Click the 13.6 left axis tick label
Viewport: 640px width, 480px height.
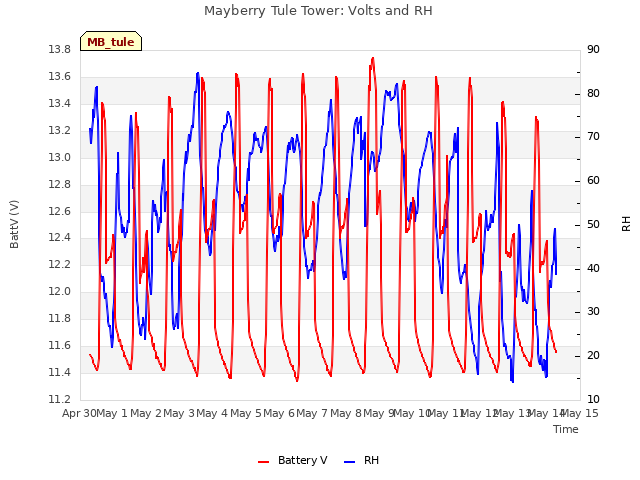(60, 76)
